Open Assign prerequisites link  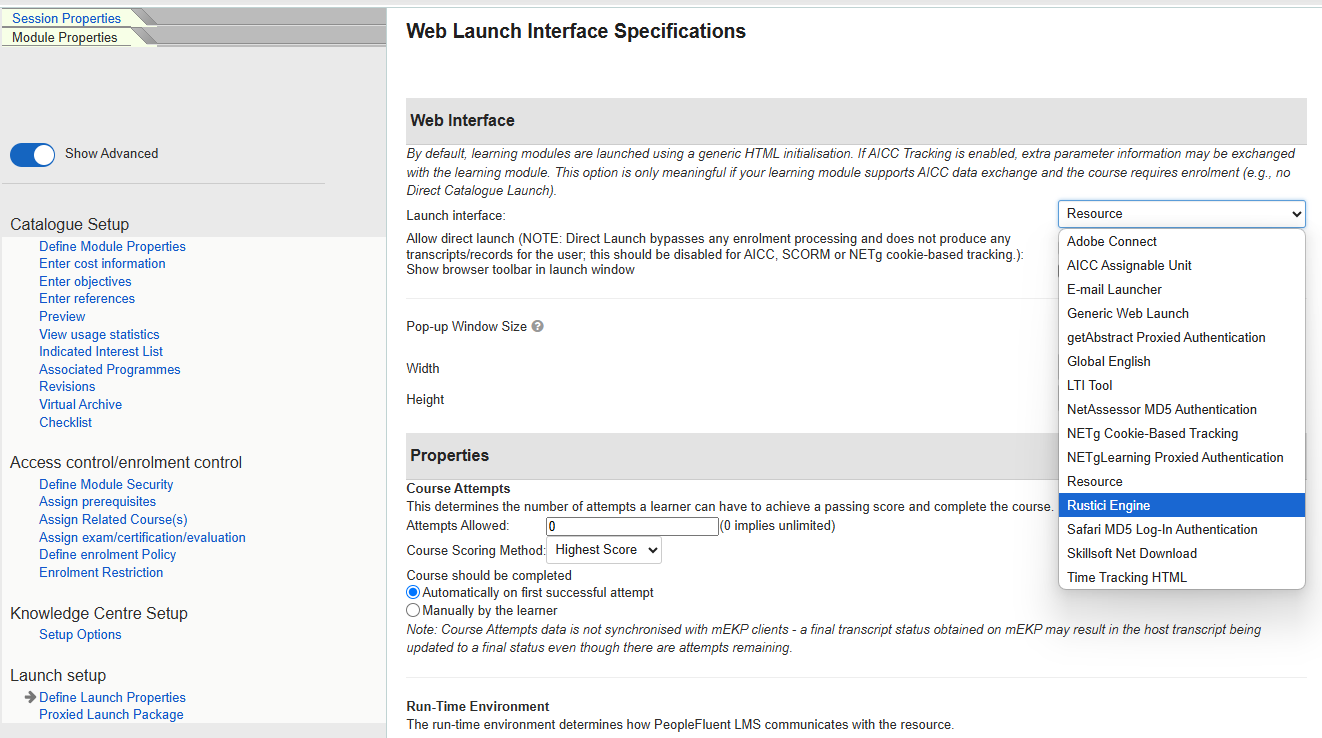(97, 502)
